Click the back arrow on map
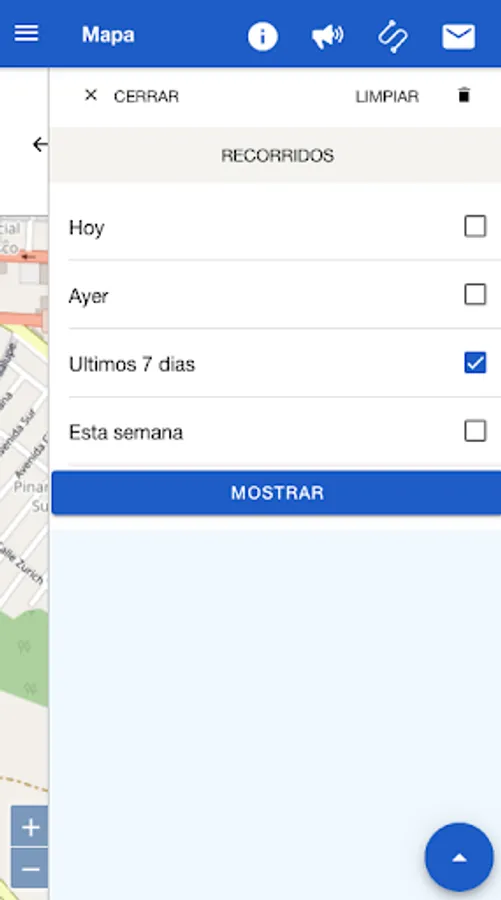 coord(40,144)
